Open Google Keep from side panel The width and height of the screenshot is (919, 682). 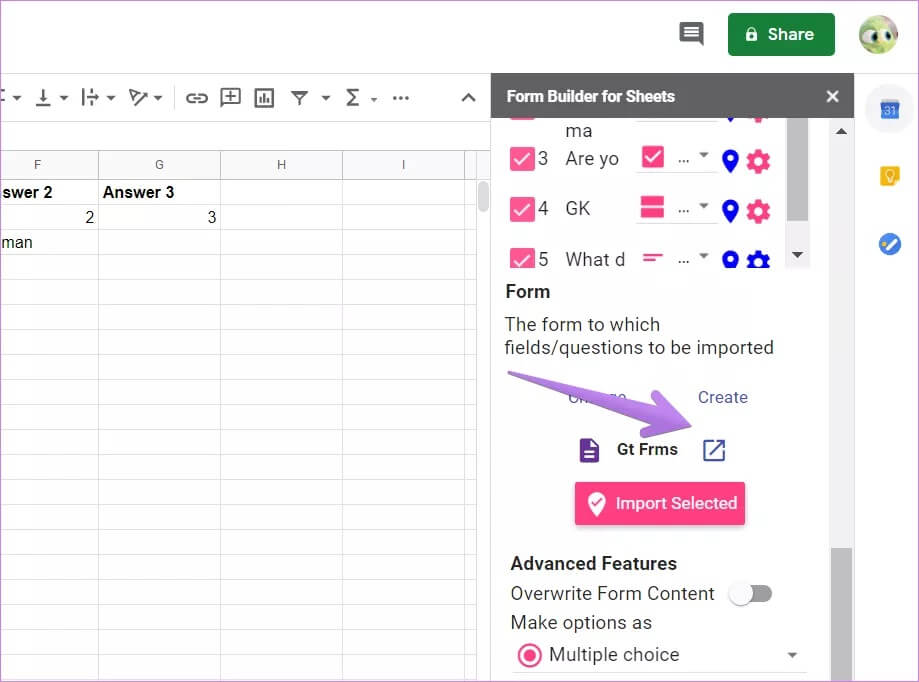[889, 176]
